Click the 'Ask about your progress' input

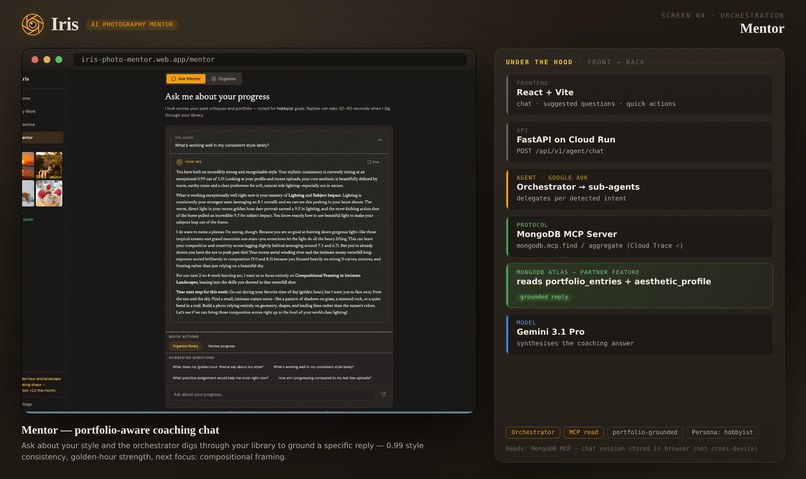coord(271,395)
